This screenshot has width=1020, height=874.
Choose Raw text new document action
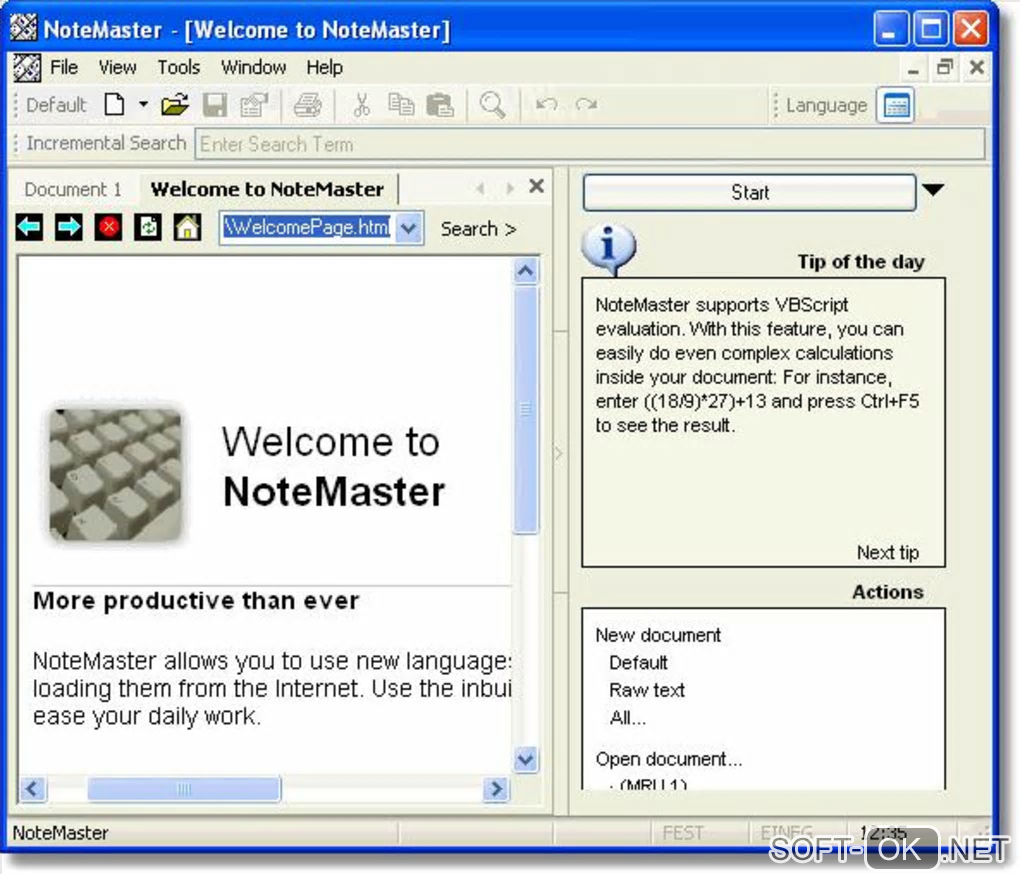point(647,690)
